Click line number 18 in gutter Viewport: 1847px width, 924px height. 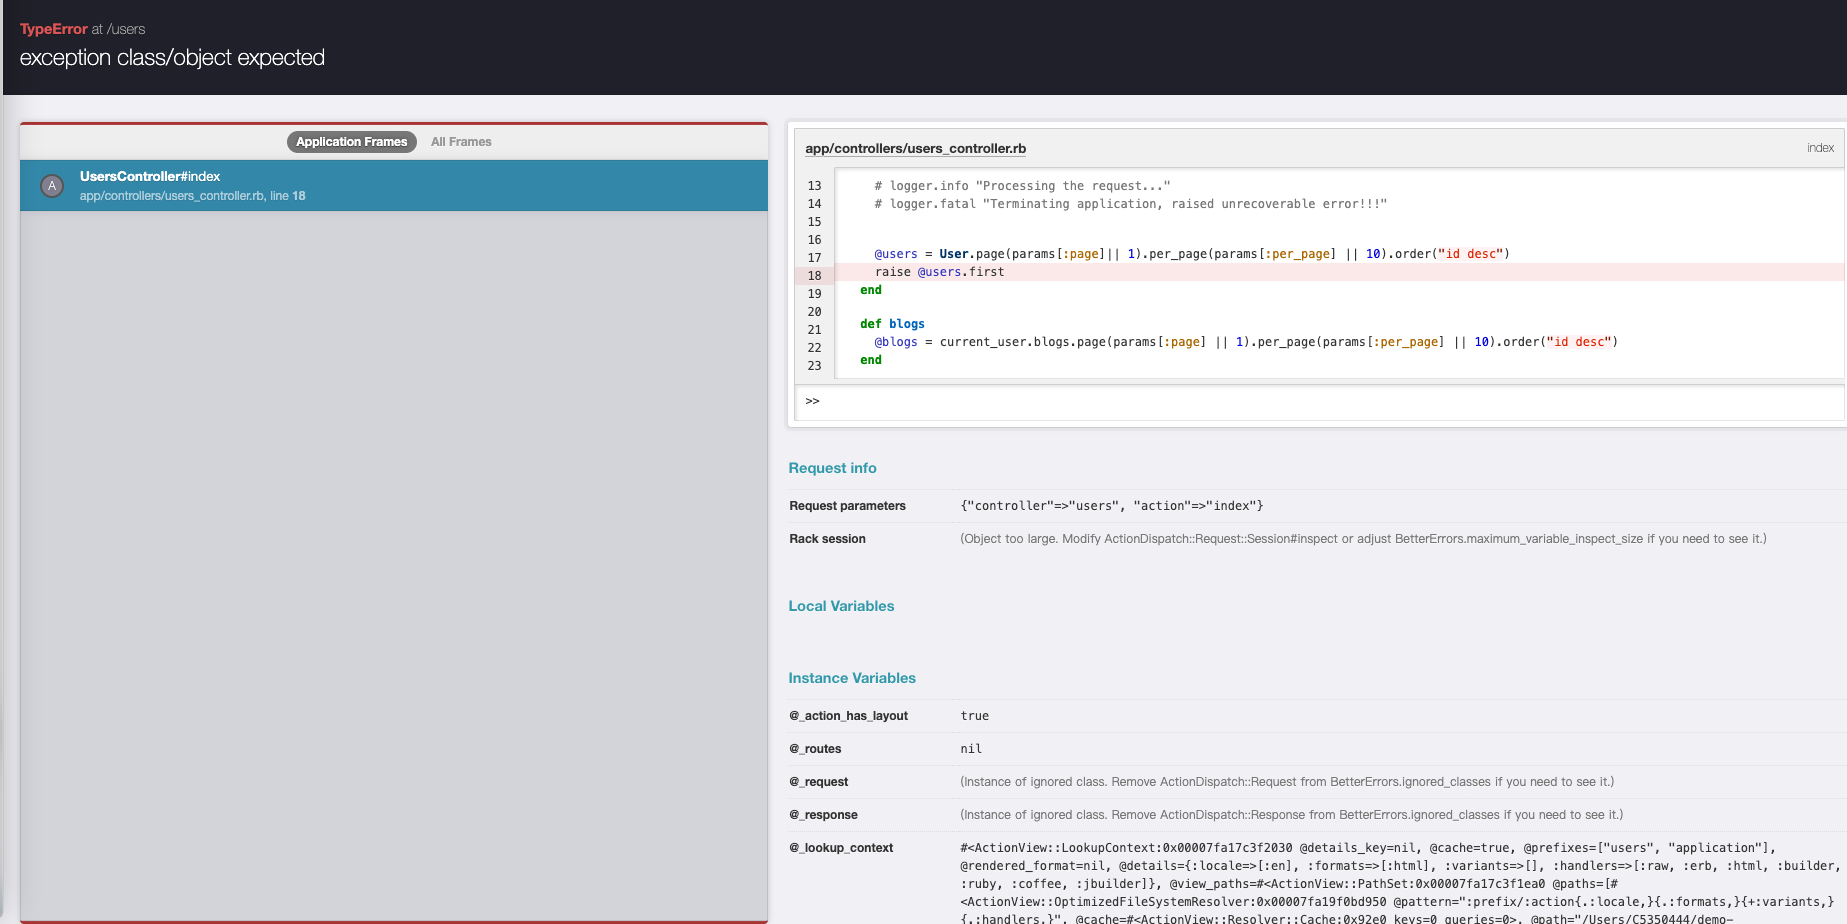tap(814, 276)
